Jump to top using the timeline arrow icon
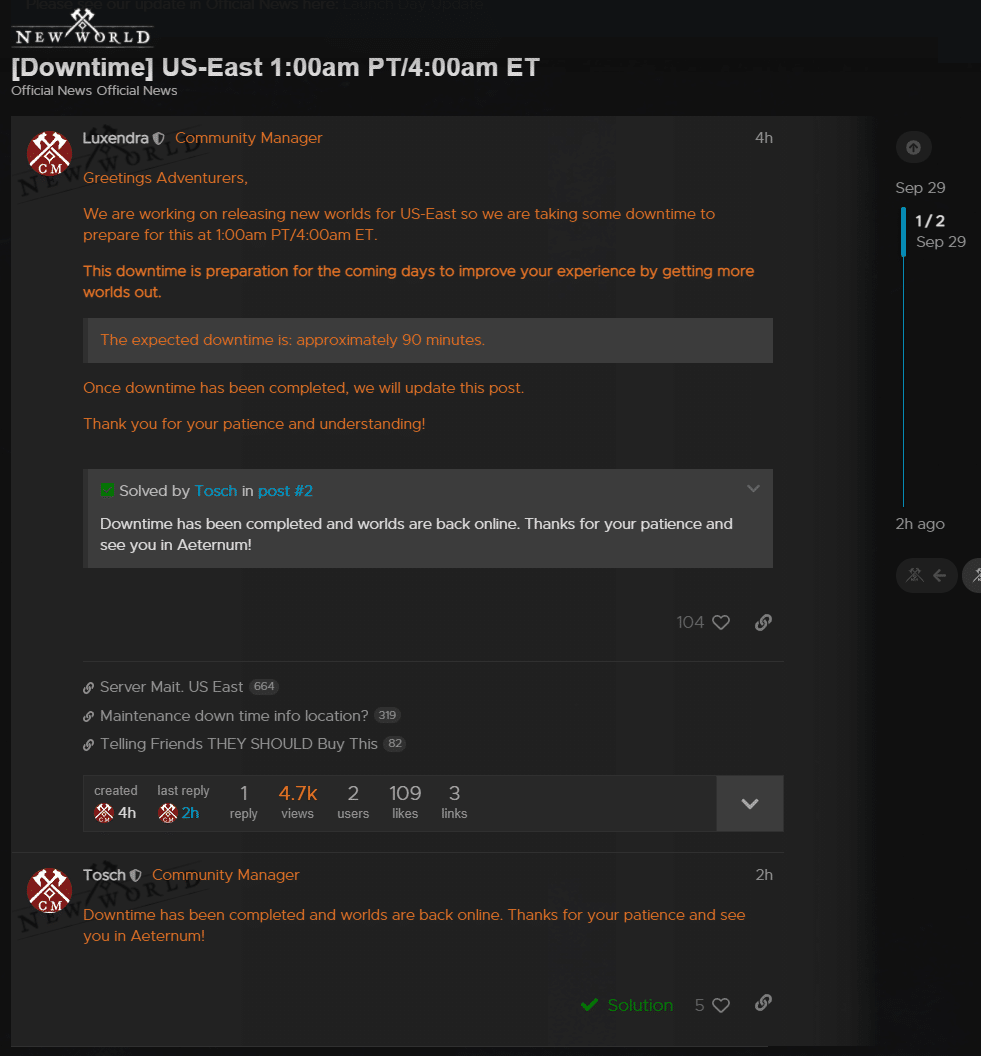Viewport: 981px width, 1056px height. pos(914,147)
